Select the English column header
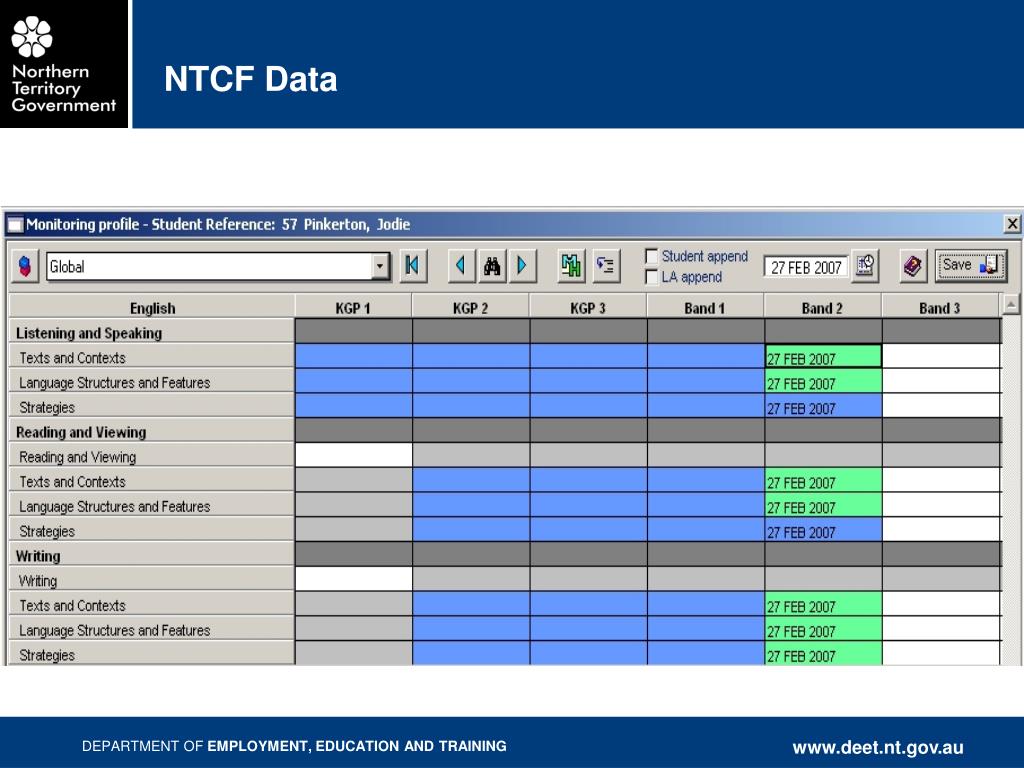Image resolution: width=1024 pixels, height=768 pixels. pos(152,308)
